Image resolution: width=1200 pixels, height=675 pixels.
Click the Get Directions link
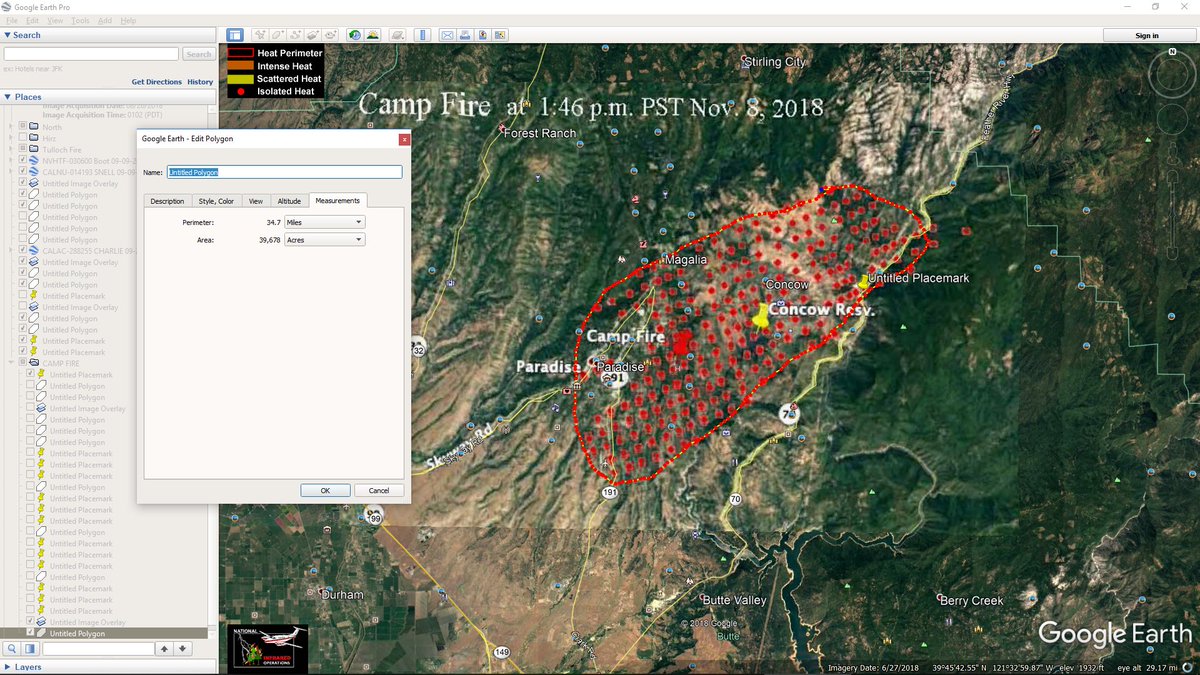click(157, 82)
